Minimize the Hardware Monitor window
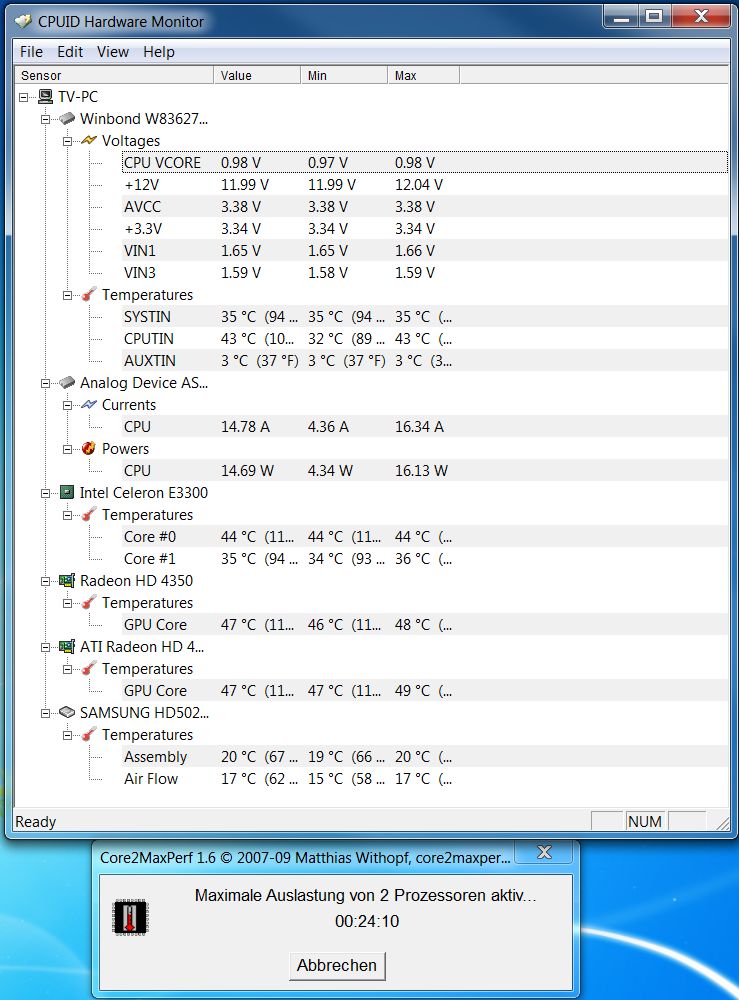739x1000 pixels. coord(622,16)
